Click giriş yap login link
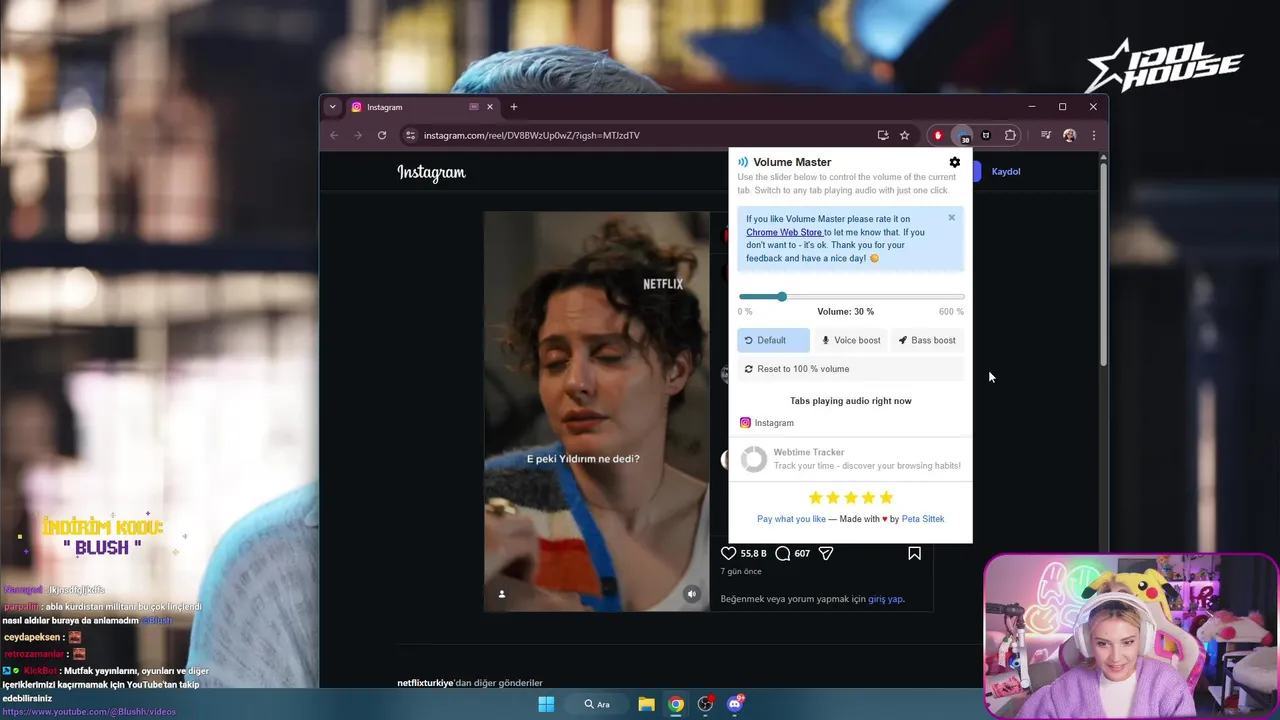This screenshot has height=720, width=1280. click(885, 599)
